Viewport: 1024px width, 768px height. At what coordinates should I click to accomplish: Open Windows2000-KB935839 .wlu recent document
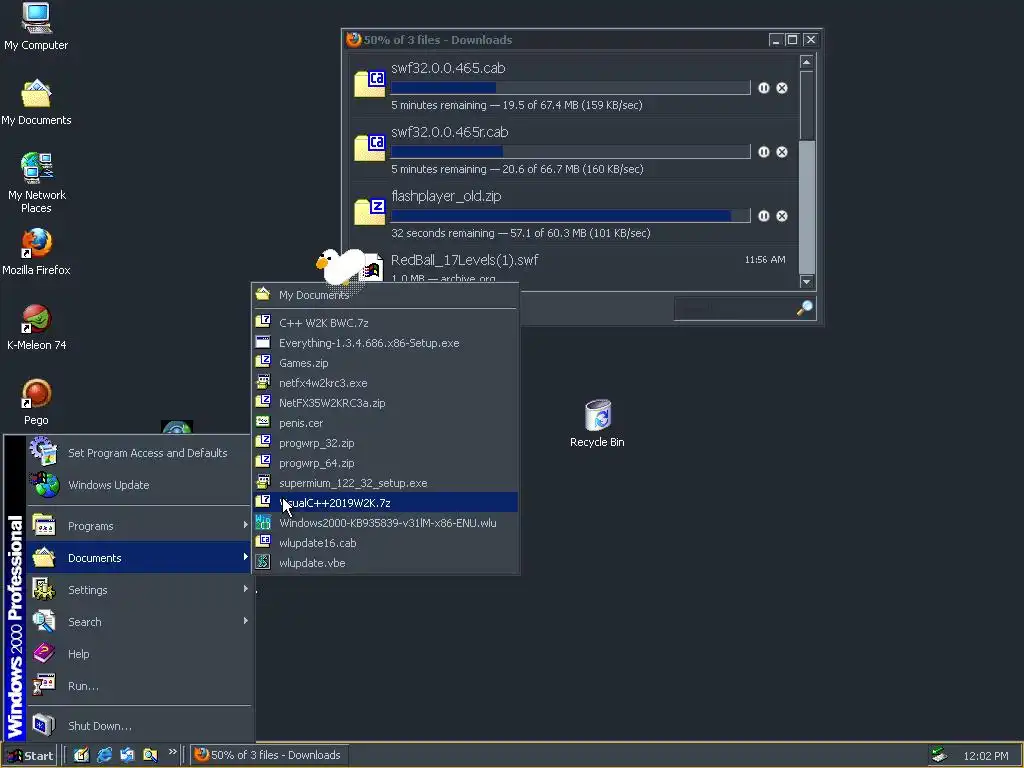385,522
